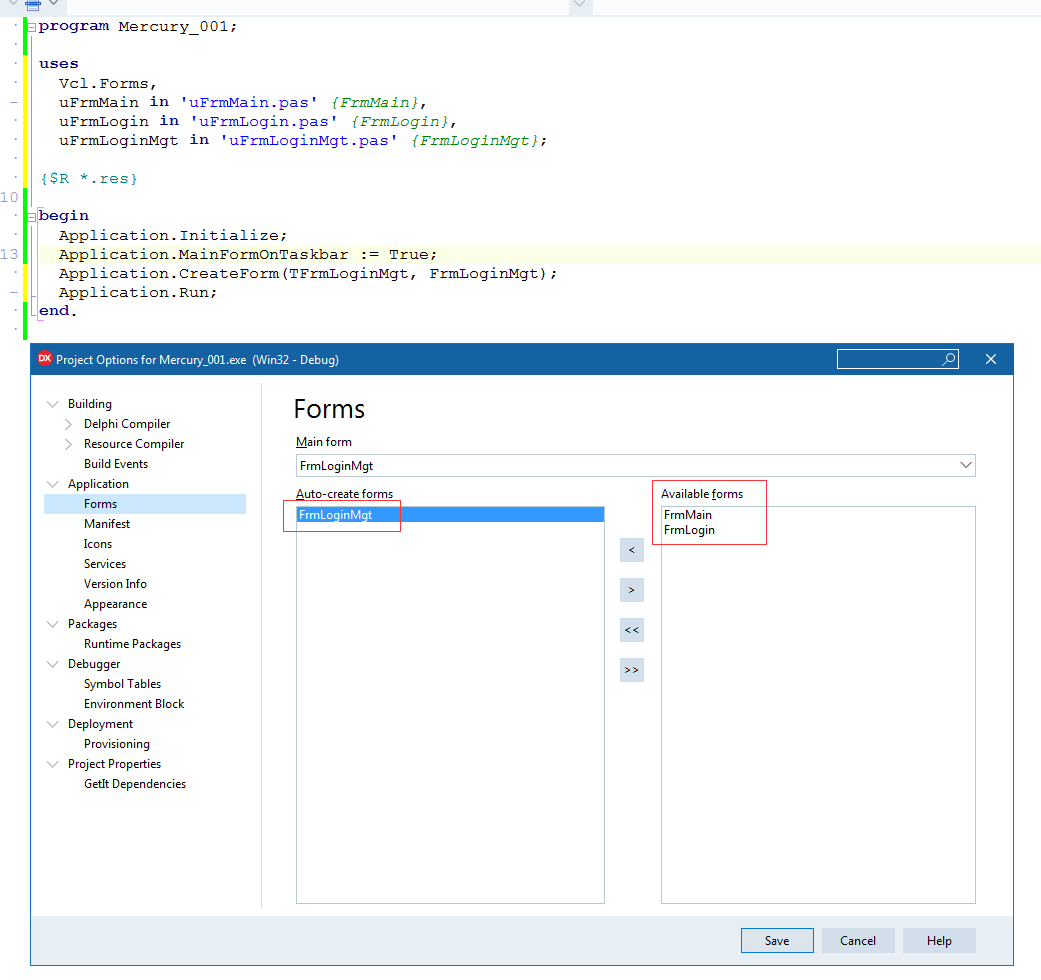1041x980 pixels.
Task: Select Provisioning in options tree
Action: 116,744
